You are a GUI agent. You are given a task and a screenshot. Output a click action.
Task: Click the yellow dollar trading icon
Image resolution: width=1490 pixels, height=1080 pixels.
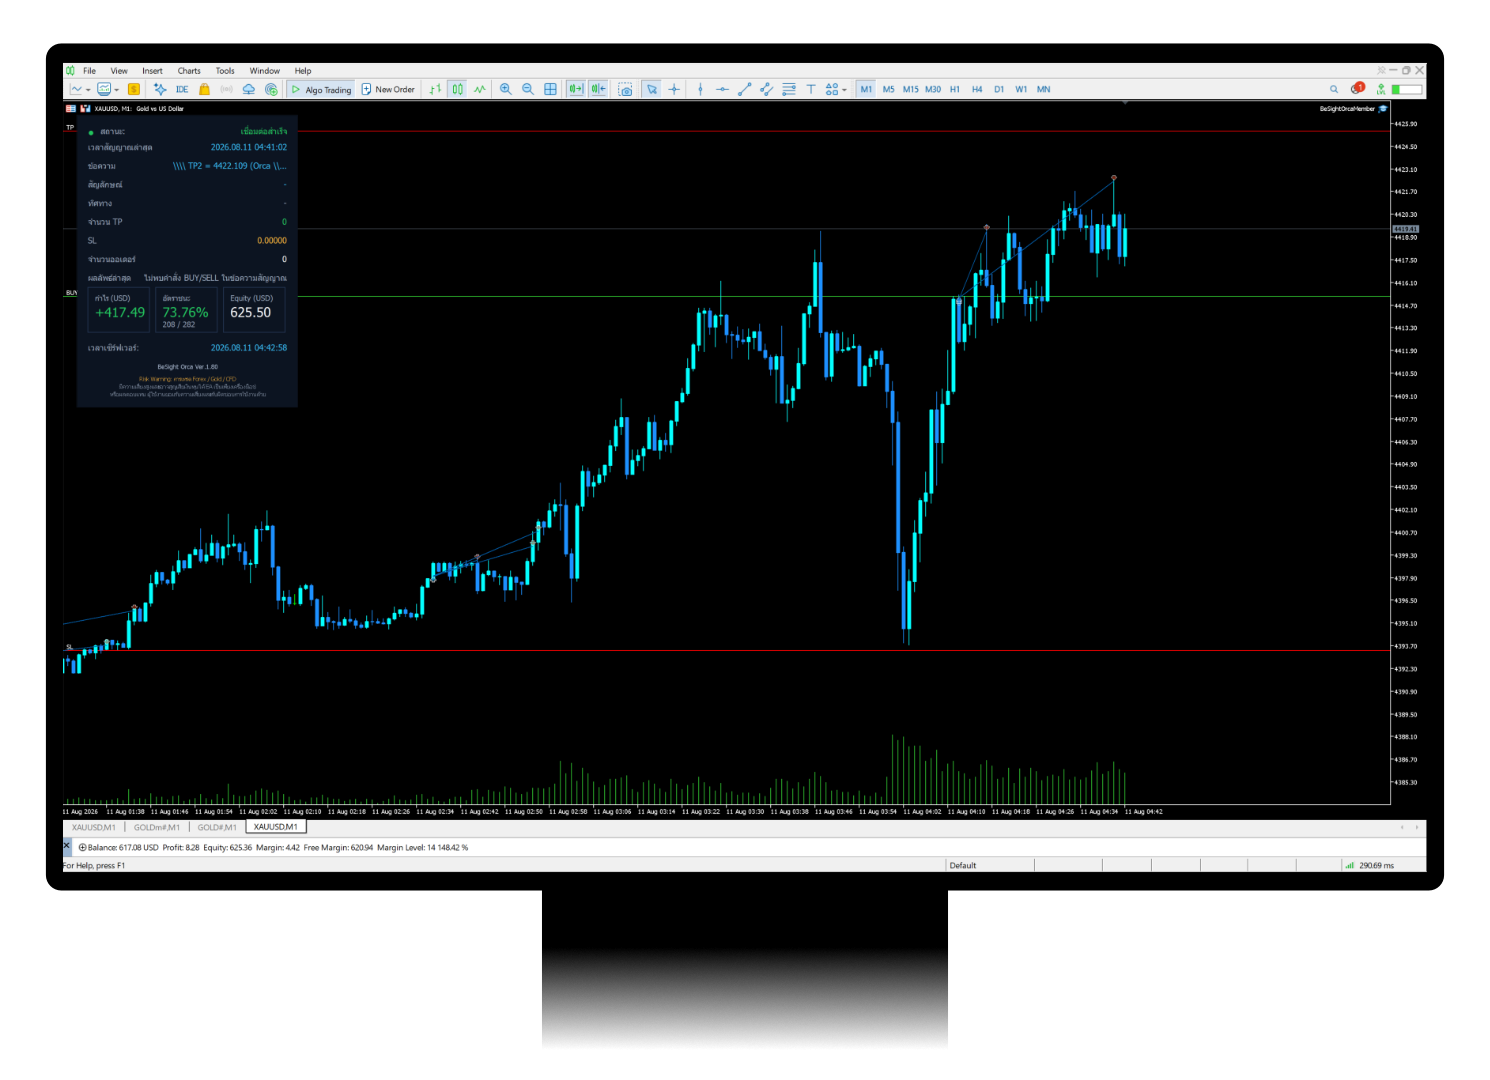(133, 89)
